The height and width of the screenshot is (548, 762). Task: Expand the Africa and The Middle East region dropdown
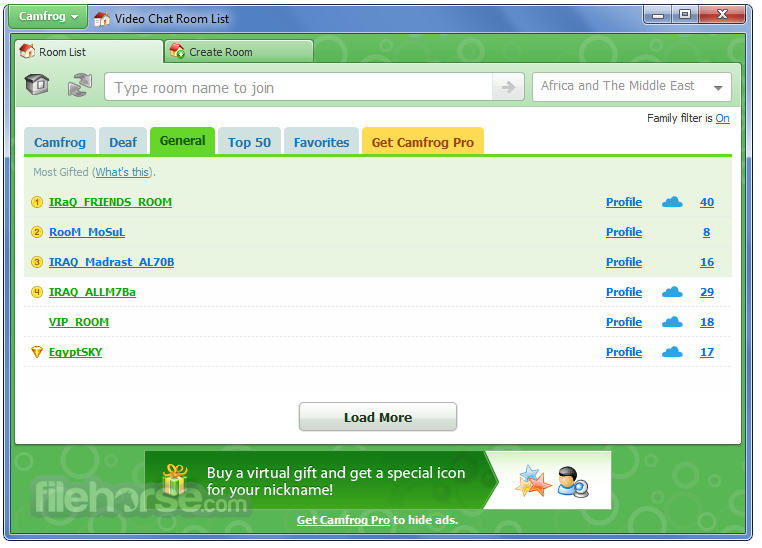631,87
